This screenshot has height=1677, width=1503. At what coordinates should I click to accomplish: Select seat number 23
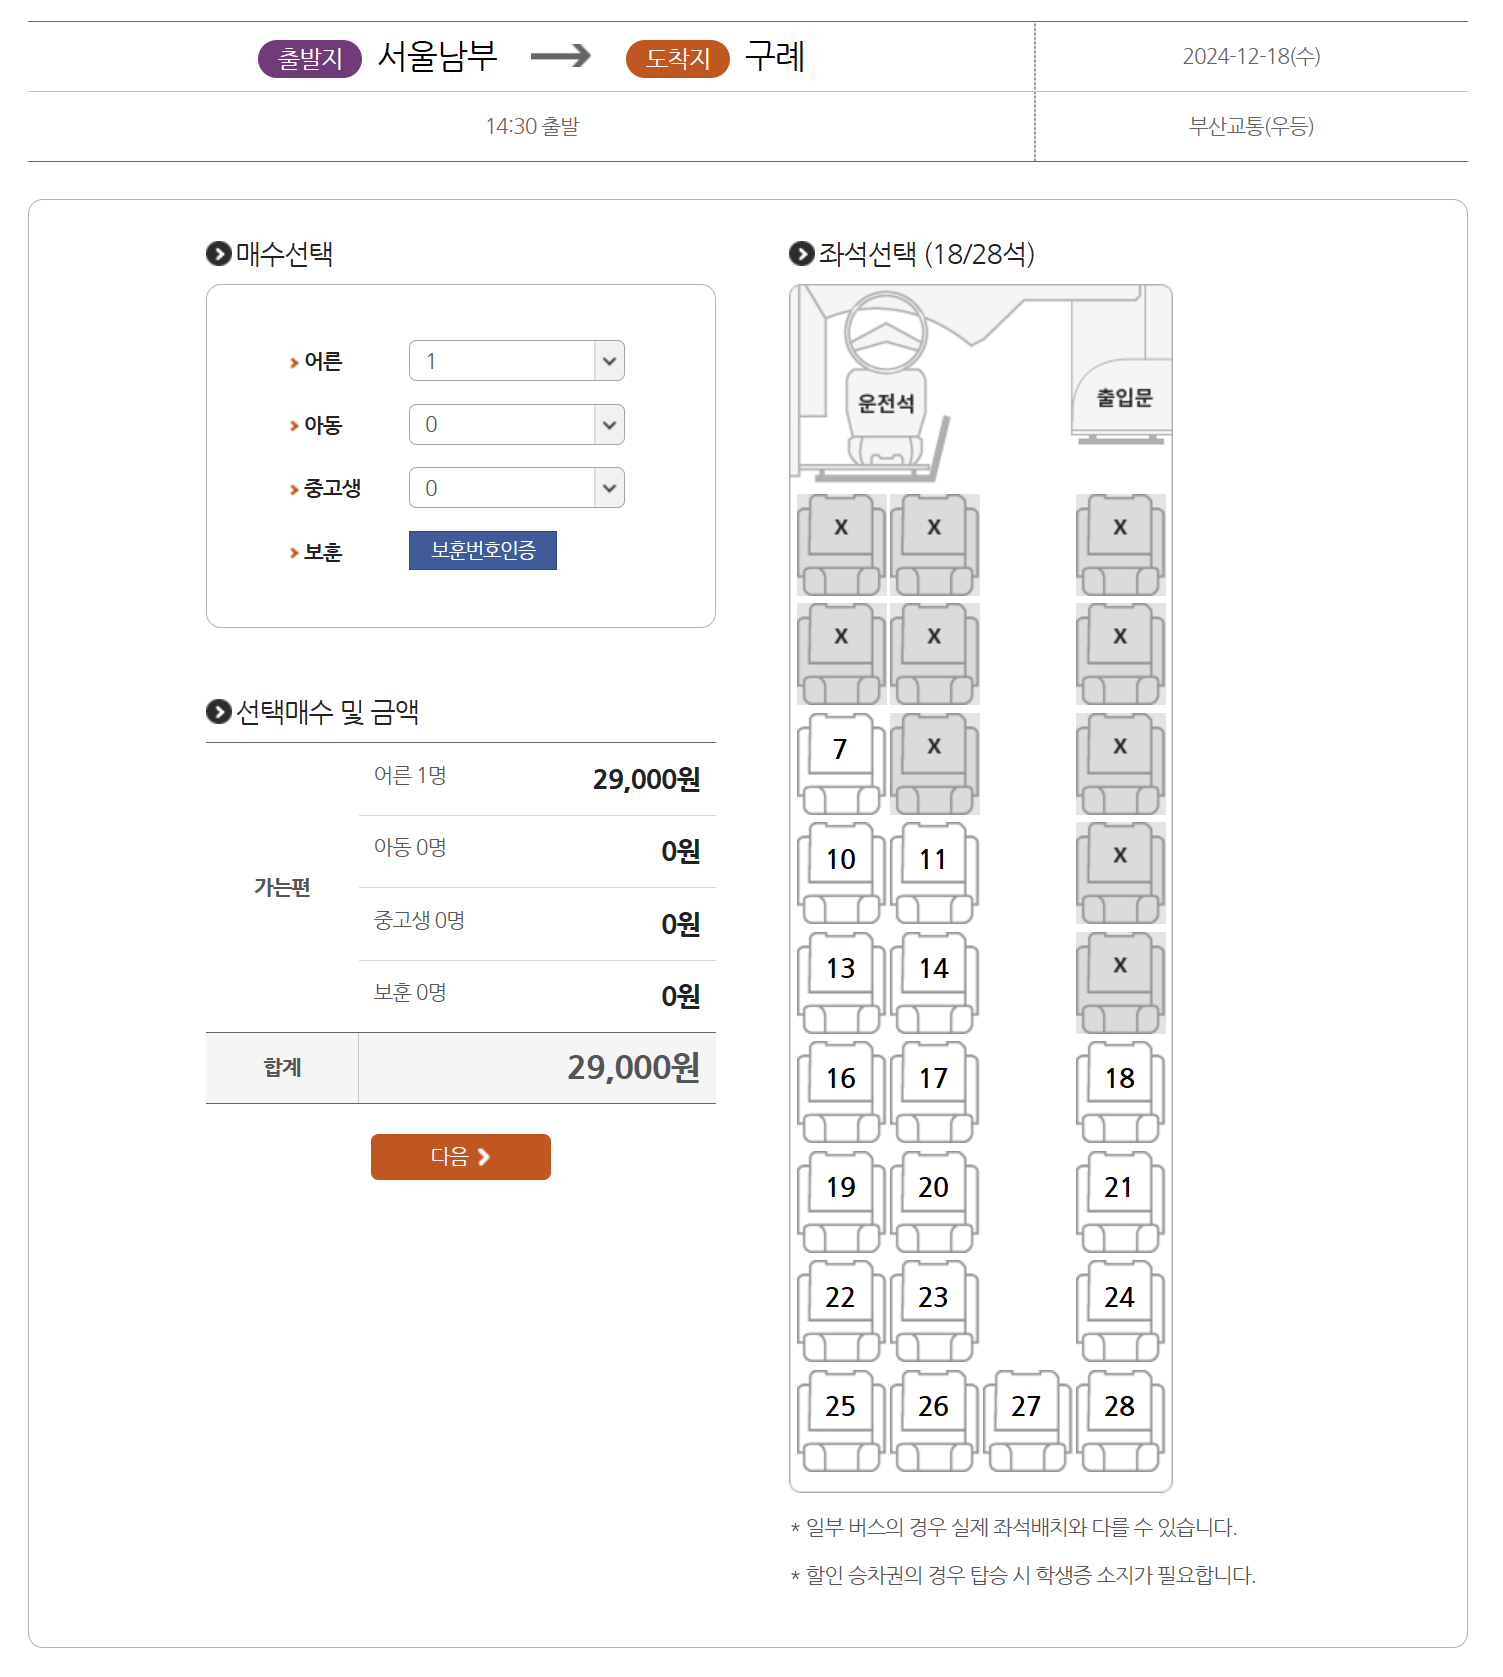934,1311
